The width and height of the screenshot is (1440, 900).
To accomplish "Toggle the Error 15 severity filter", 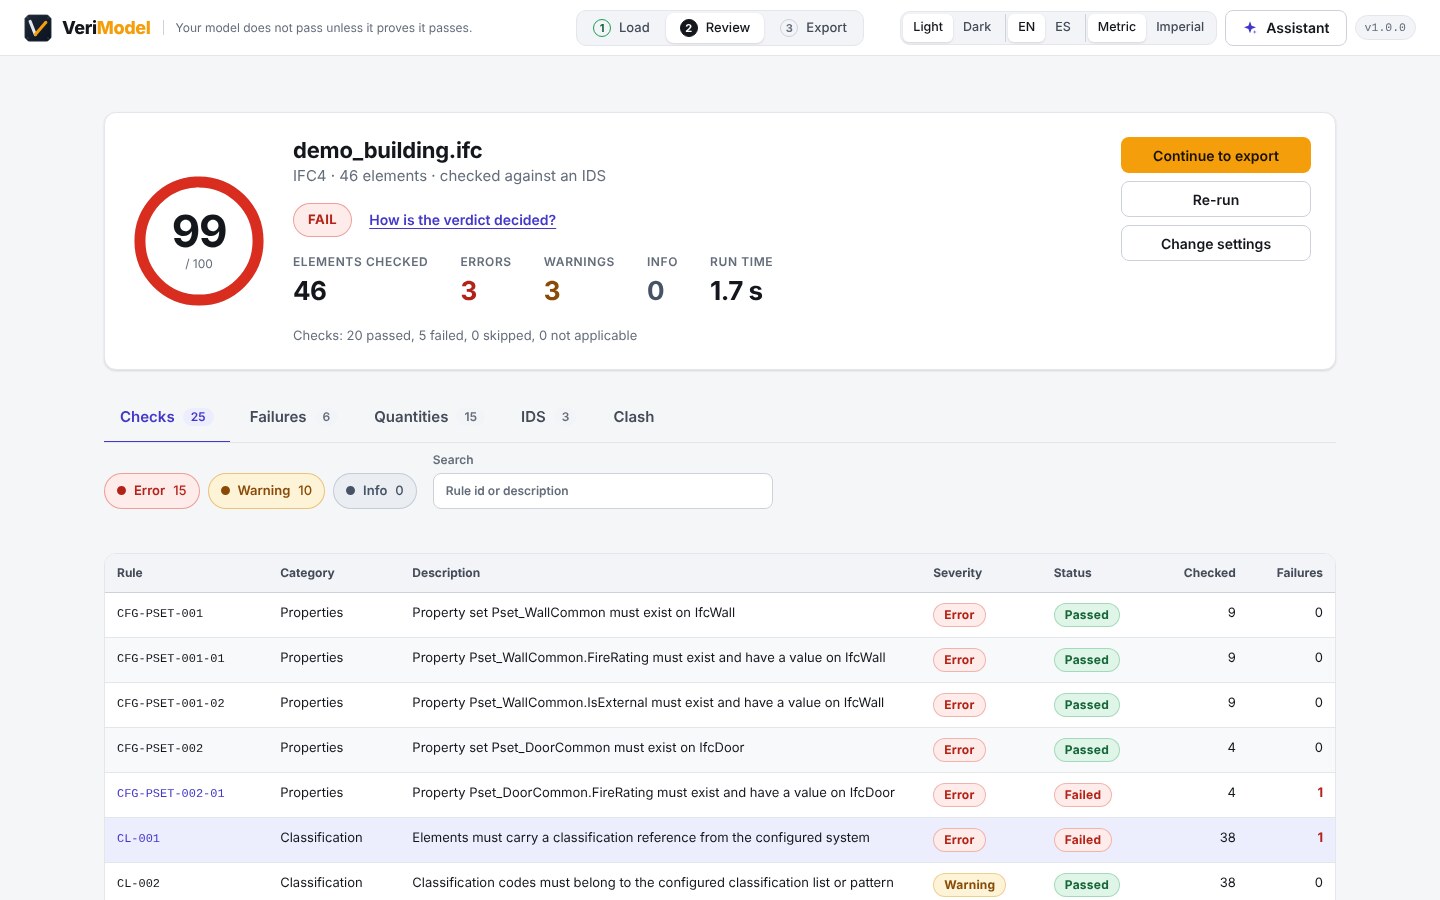I will [x=152, y=491].
